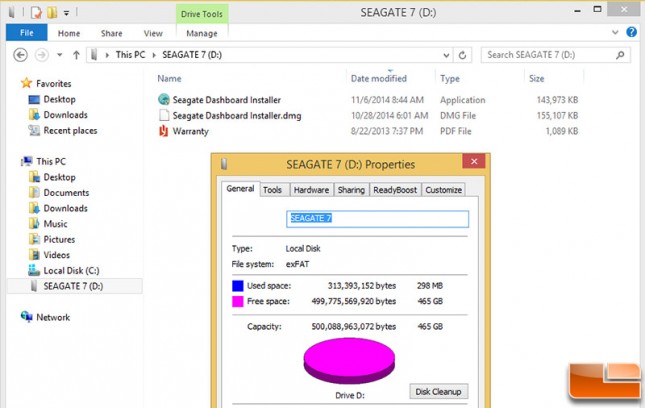Switch to the Share ribbon tab
The height and width of the screenshot is (408, 645).
point(111,33)
